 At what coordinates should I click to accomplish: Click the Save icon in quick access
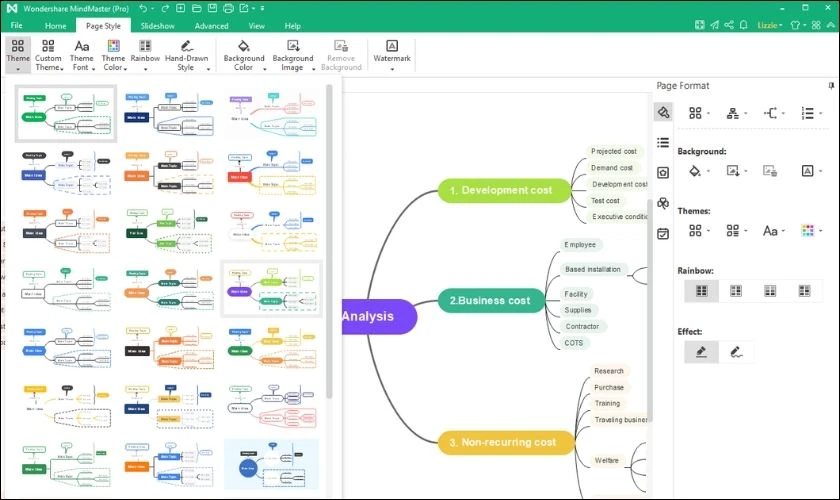click(213, 8)
